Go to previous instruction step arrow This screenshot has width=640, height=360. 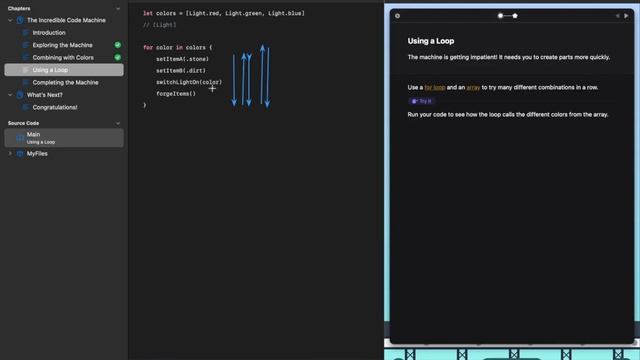[x=618, y=16]
